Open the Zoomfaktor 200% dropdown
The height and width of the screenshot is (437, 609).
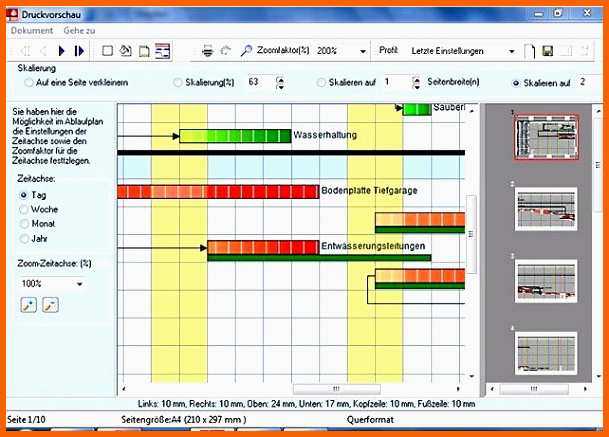tap(363, 51)
